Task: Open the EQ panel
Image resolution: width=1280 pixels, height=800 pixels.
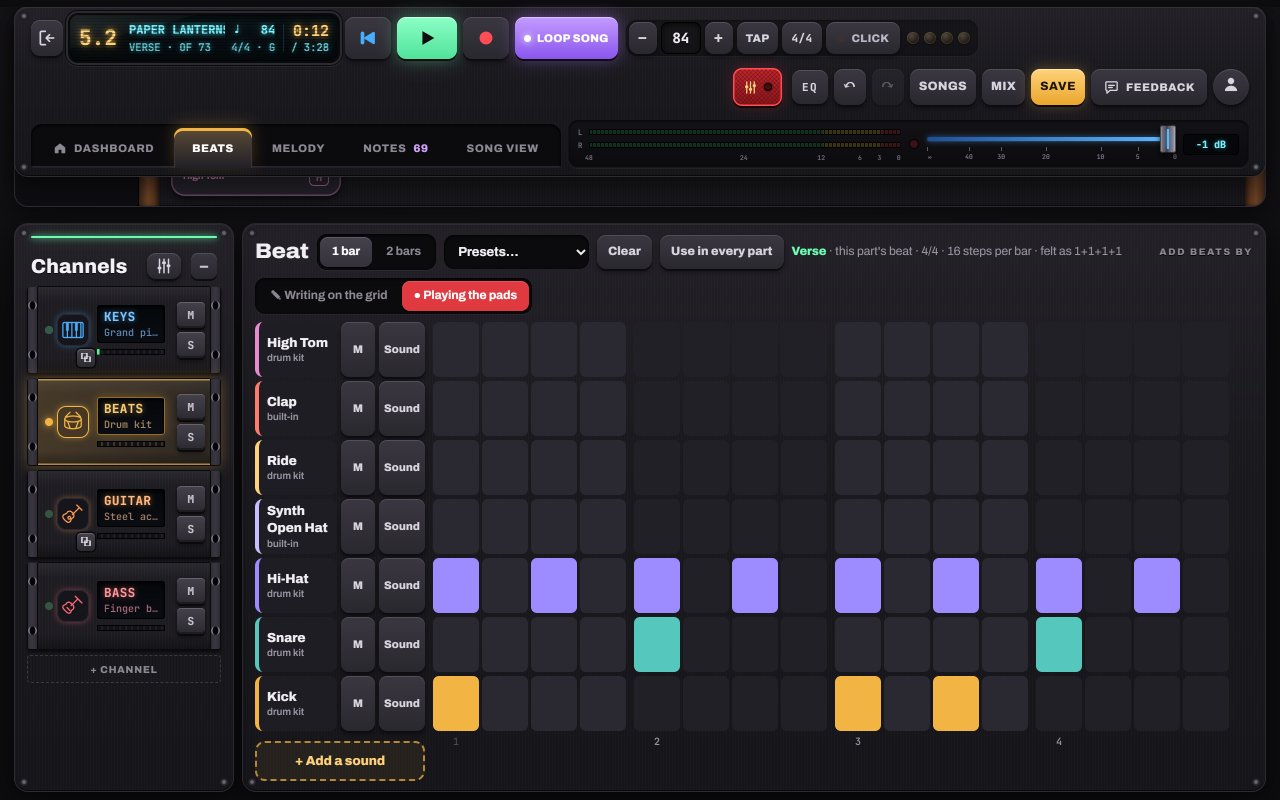Action: (810, 87)
